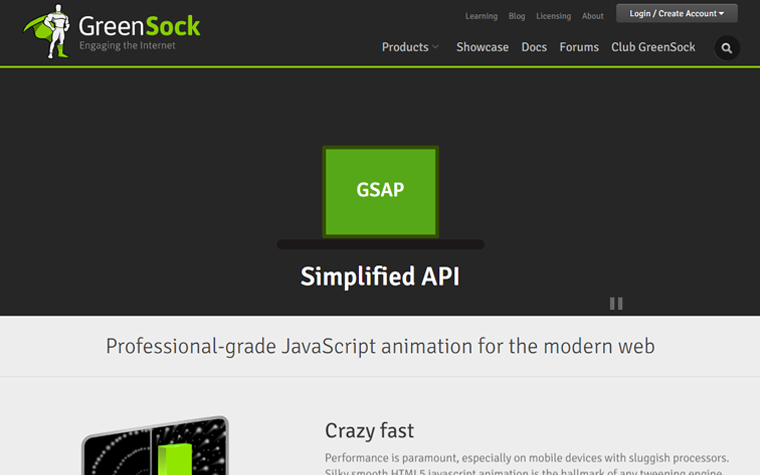Expand the Products menu chevron
The width and height of the screenshot is (760, 475).
coord(436,47)
